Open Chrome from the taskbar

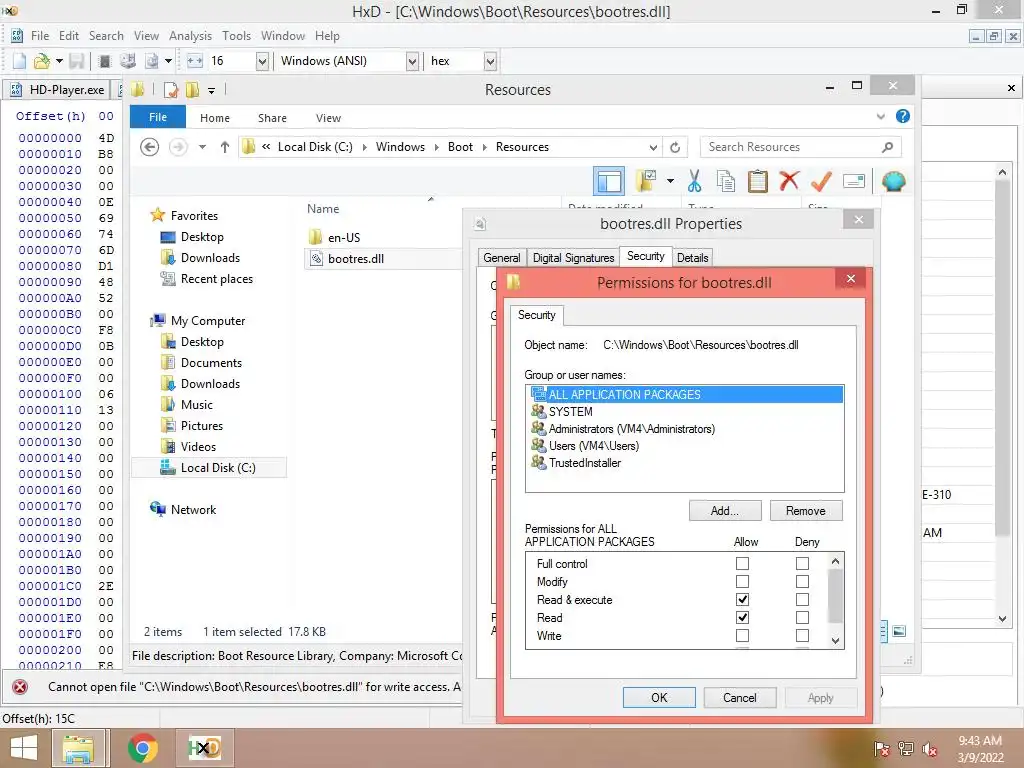pyautogui.click(x=143, y=748)
